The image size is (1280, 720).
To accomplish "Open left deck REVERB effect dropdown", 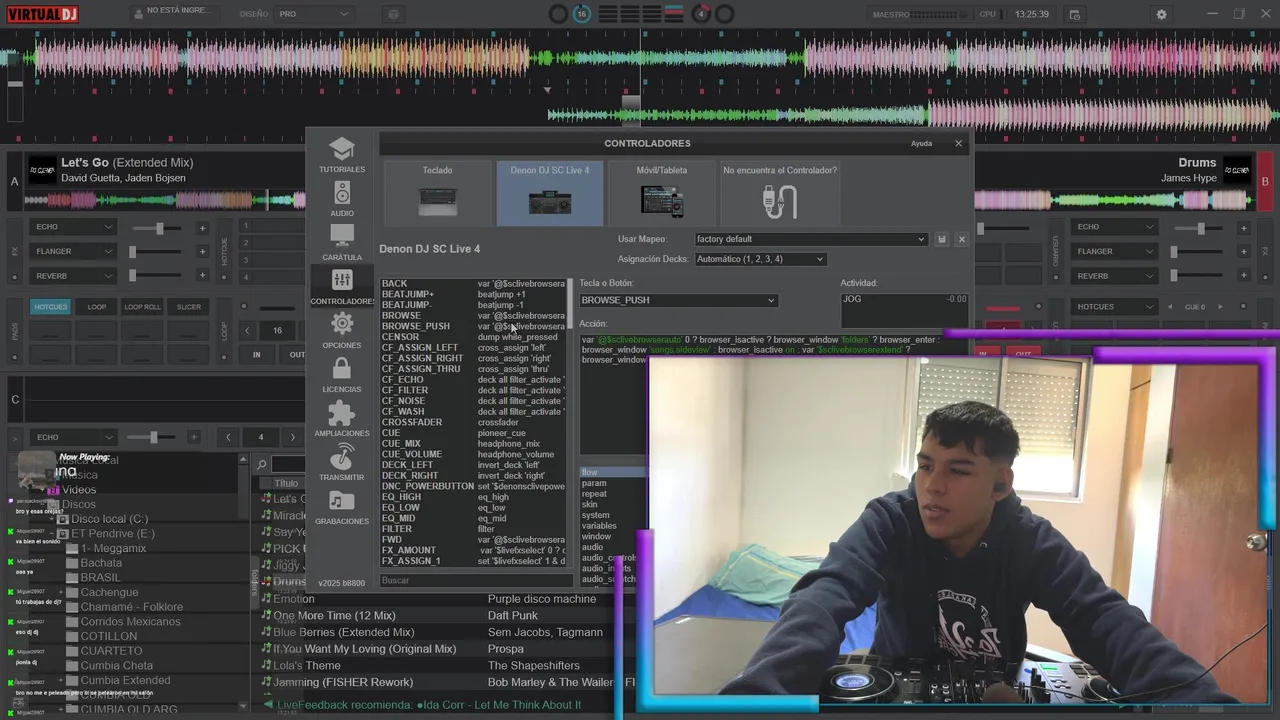I will 73,276.
